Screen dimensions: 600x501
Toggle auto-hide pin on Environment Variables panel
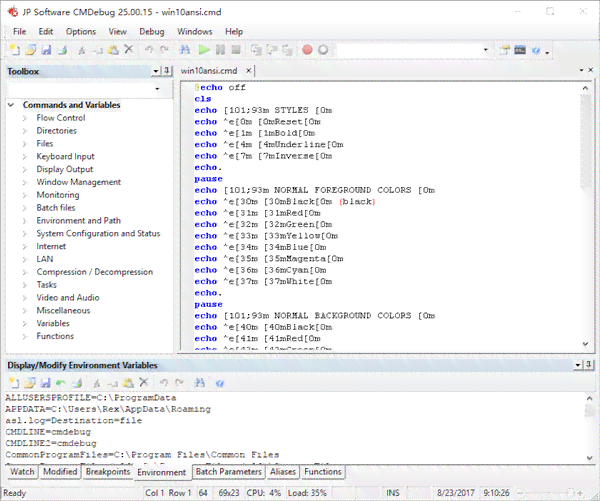[589, 365]
